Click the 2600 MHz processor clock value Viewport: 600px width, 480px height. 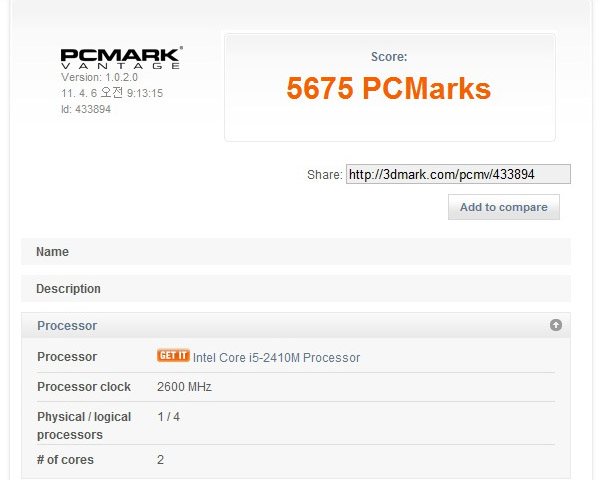[184, 387]
